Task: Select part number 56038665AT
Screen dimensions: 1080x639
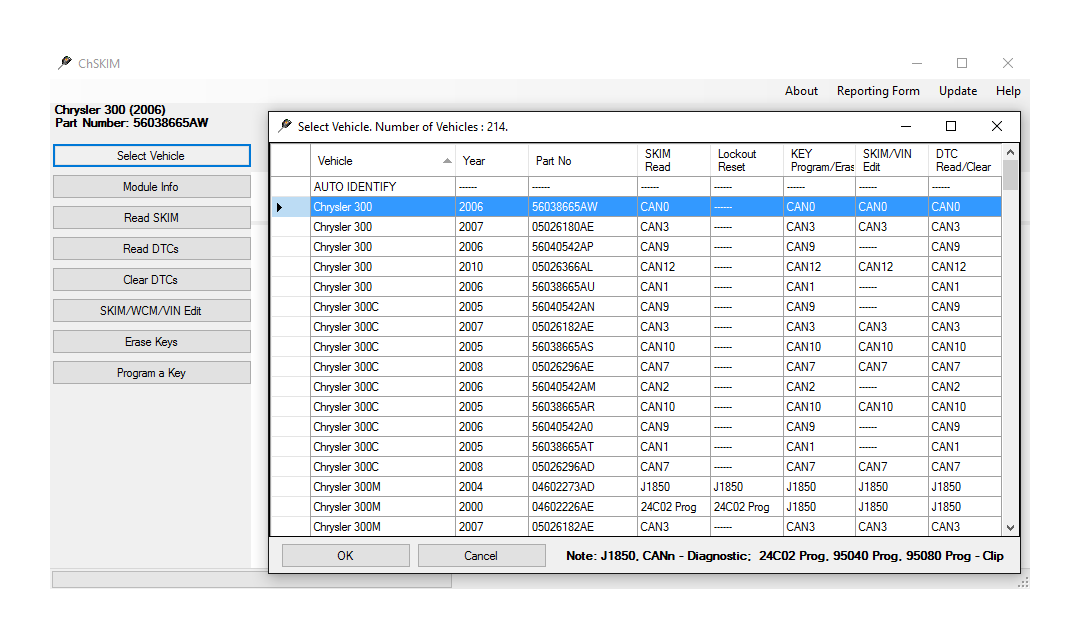Action: [583, 446]
